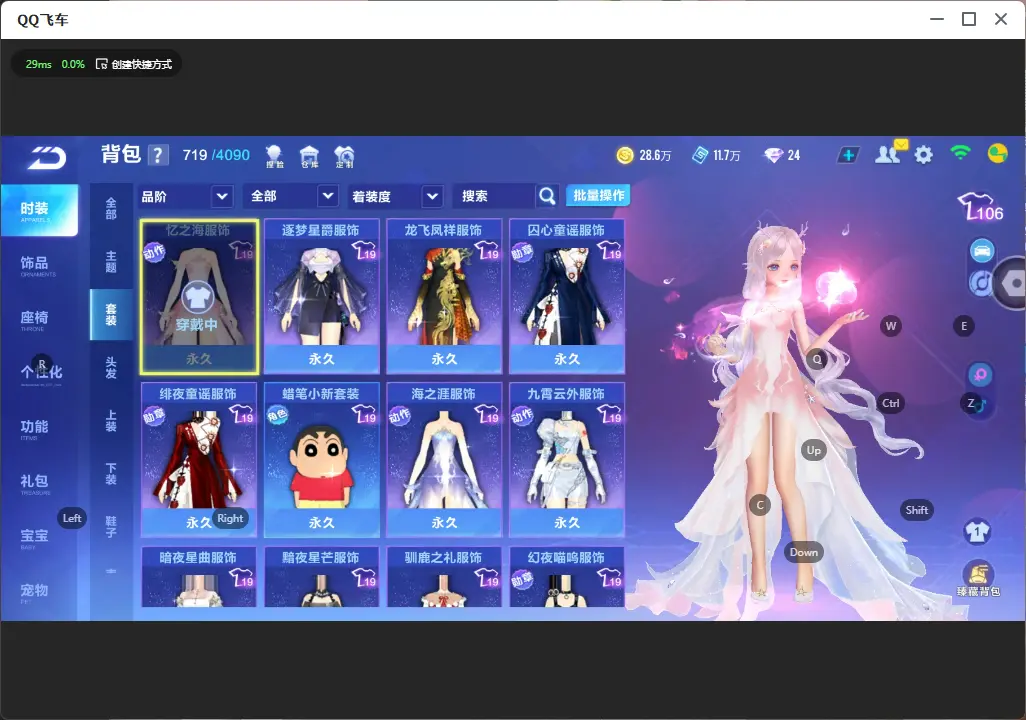Click the search magnifier icon

point(547,196)
